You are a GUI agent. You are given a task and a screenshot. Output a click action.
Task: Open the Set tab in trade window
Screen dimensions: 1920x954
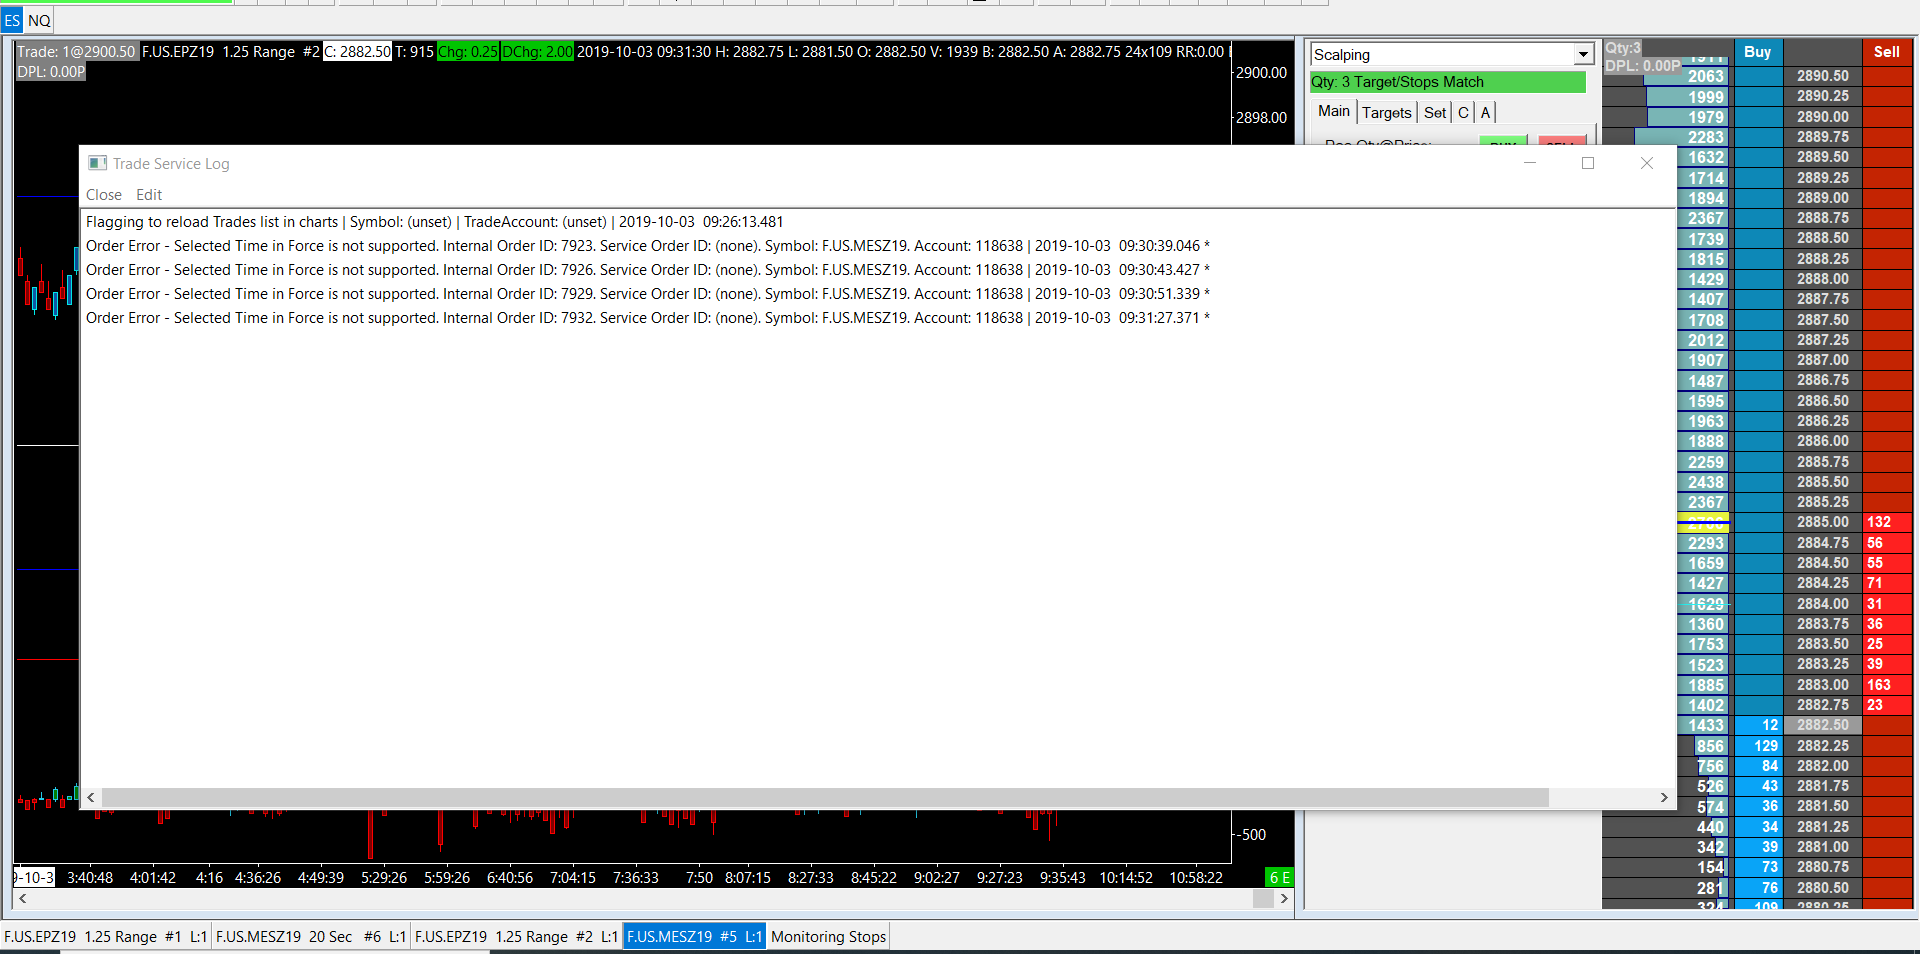click(1435, 113)
